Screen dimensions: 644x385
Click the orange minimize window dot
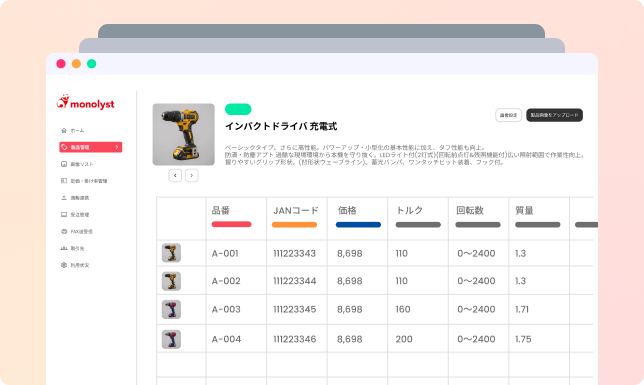76,64
